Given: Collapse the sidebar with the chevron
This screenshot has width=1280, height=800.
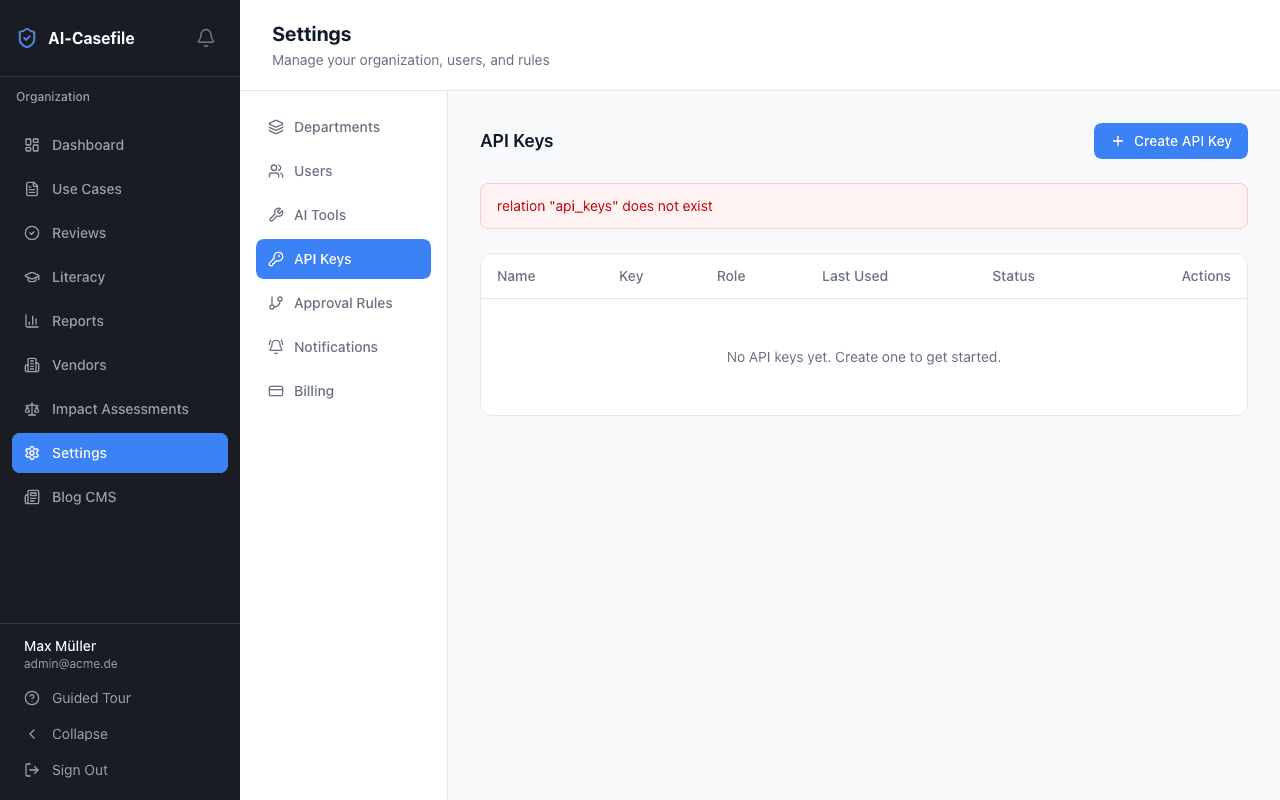Looking at the screenshot, I should [31, 734].
